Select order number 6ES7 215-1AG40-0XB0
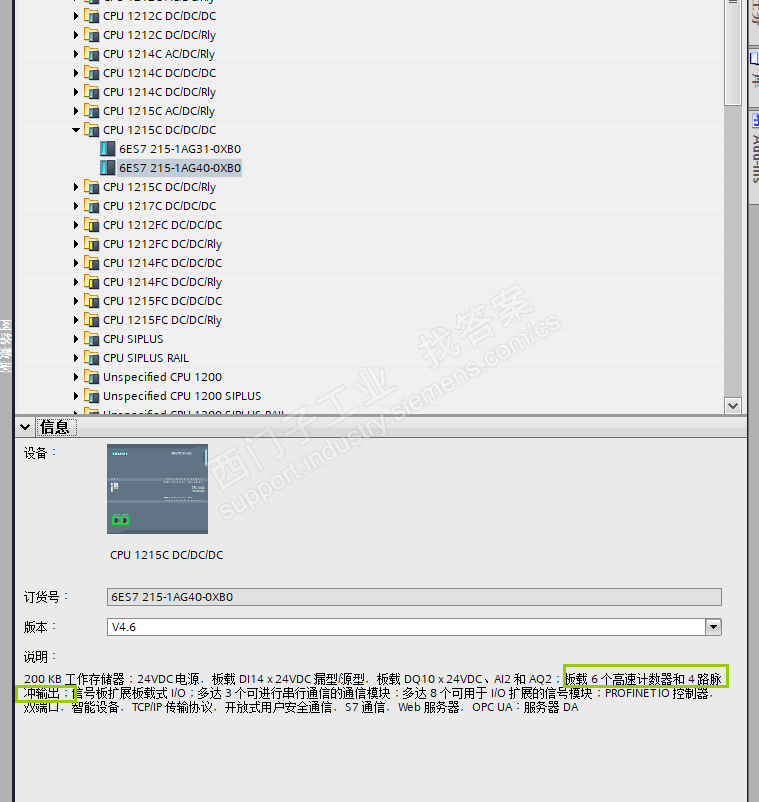 pyautogui.click(x=180, y=168)
